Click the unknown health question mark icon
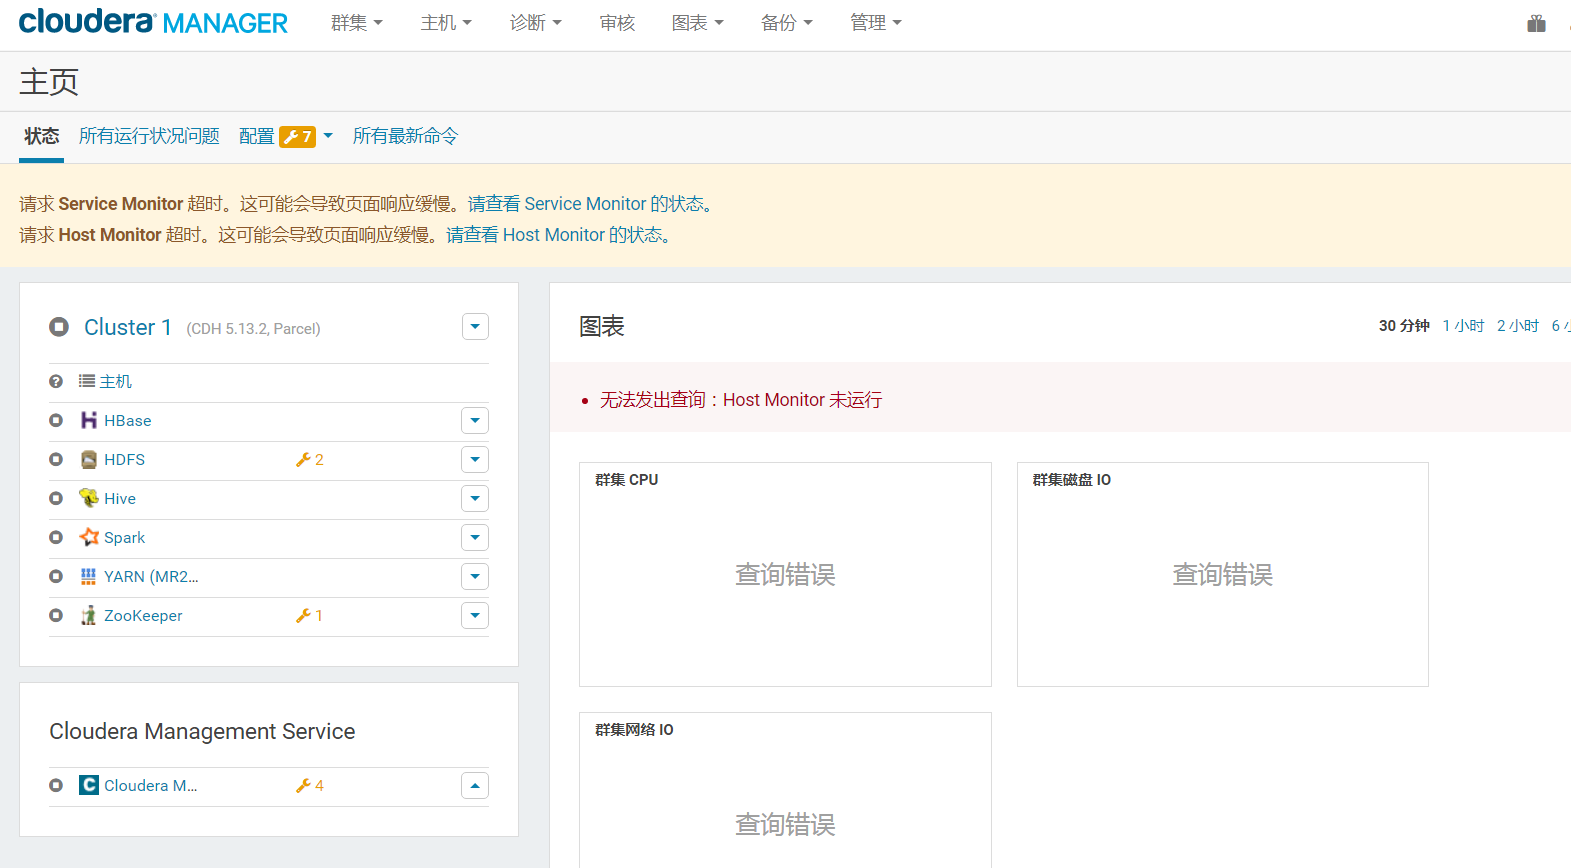The height and width of the screenshot is (868, 1571). (x=56, y=381)
